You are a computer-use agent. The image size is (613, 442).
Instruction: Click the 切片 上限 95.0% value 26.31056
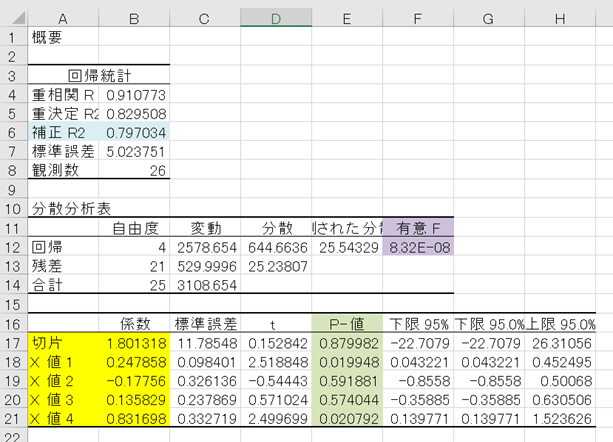click(560, 344)
